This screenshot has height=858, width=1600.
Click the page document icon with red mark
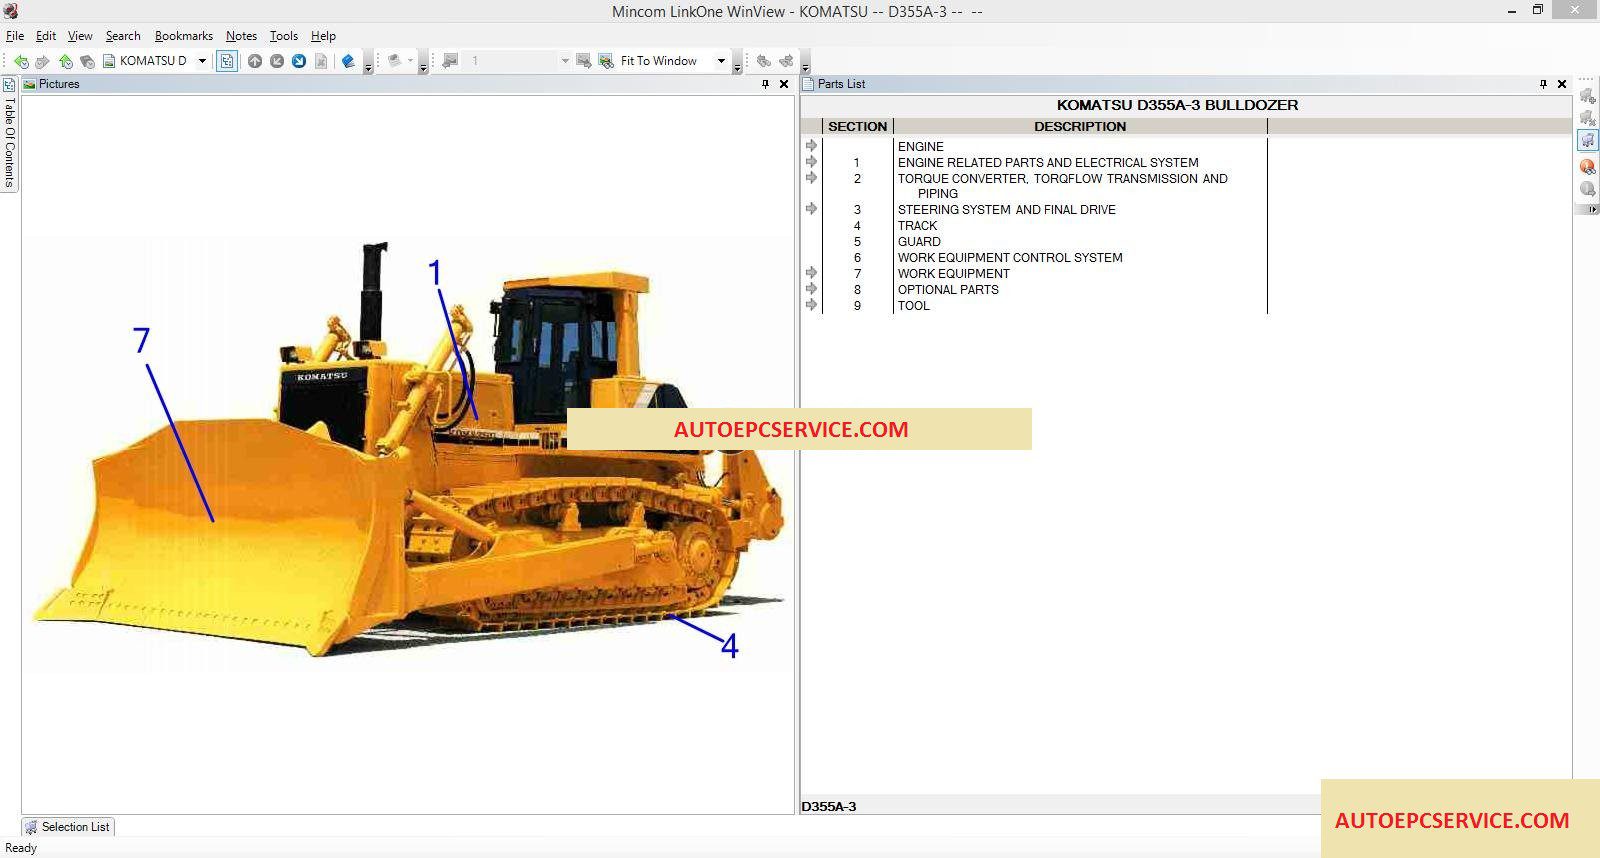pos(321,61)
